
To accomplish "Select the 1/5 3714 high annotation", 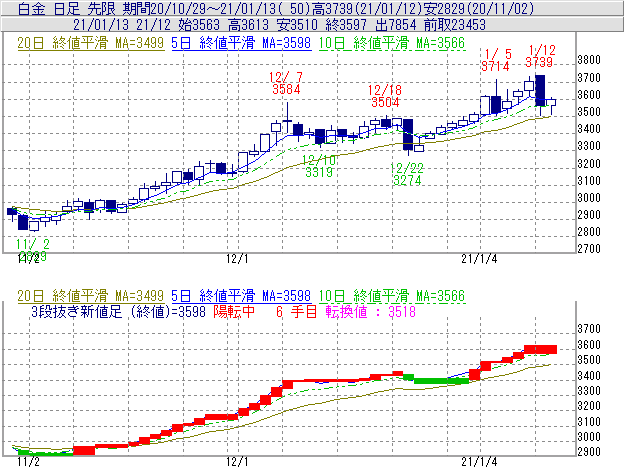I will point(496,60).
